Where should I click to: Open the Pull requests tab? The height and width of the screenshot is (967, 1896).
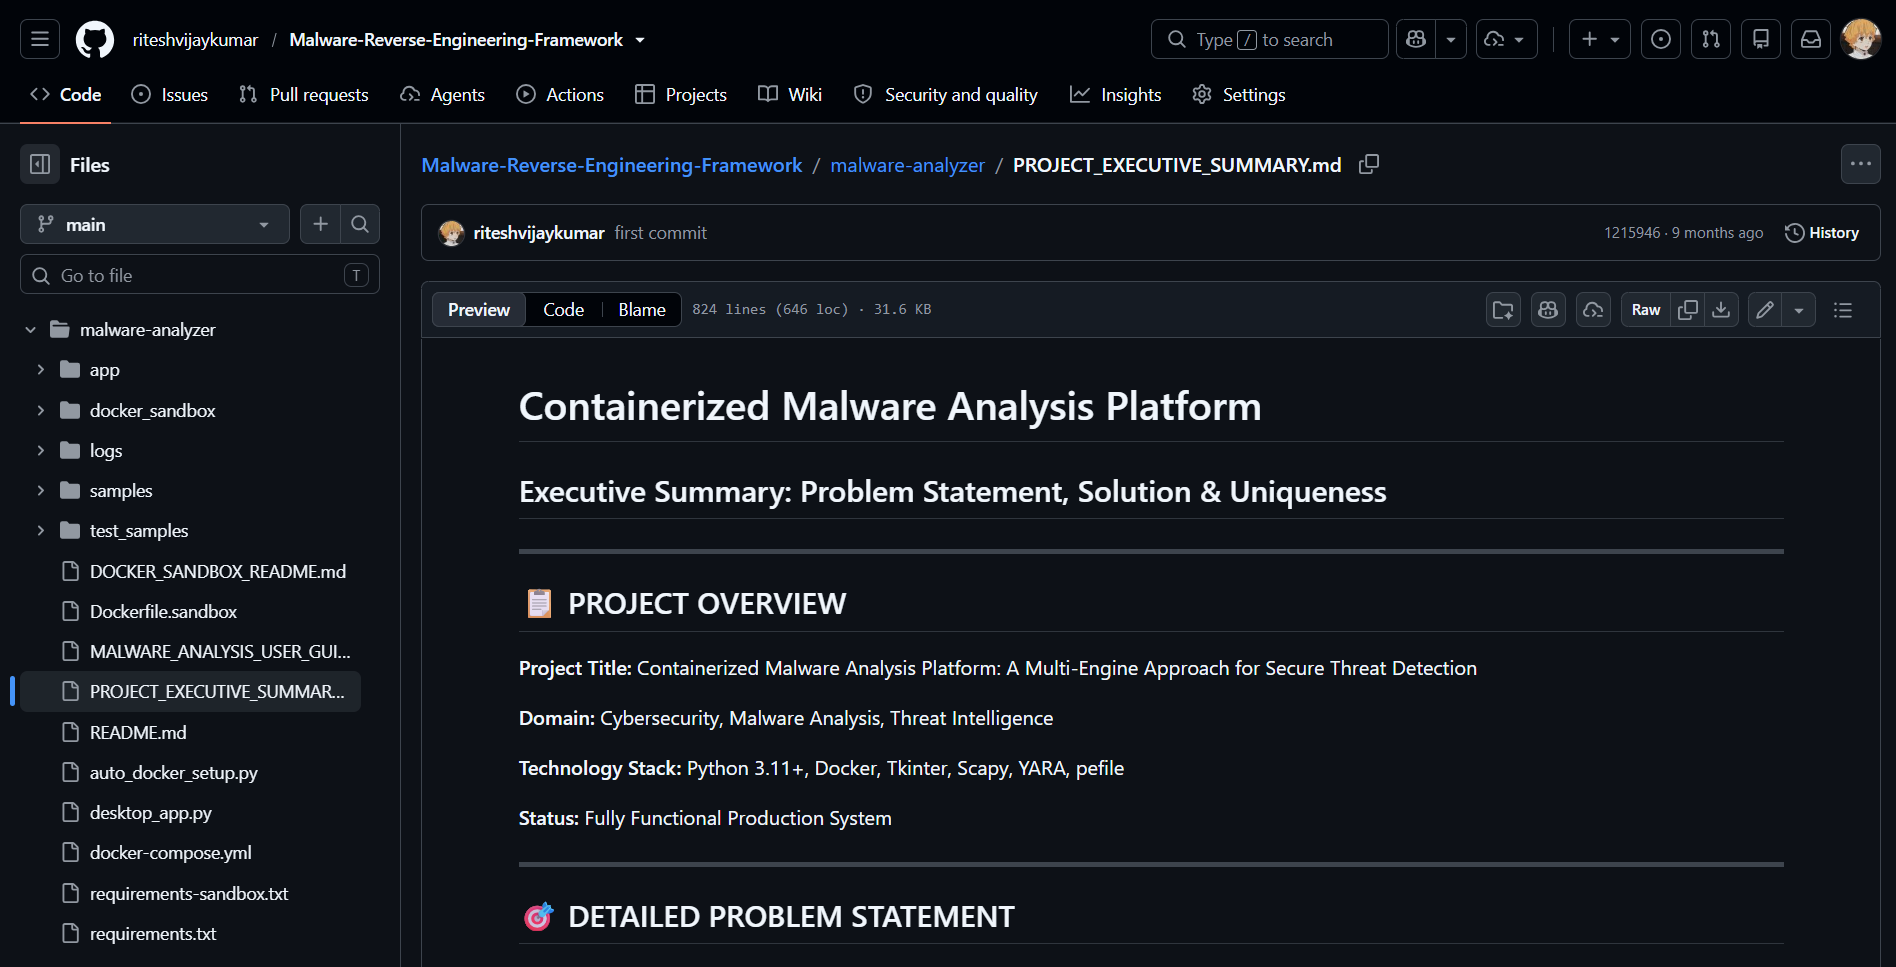coord(304,94)
